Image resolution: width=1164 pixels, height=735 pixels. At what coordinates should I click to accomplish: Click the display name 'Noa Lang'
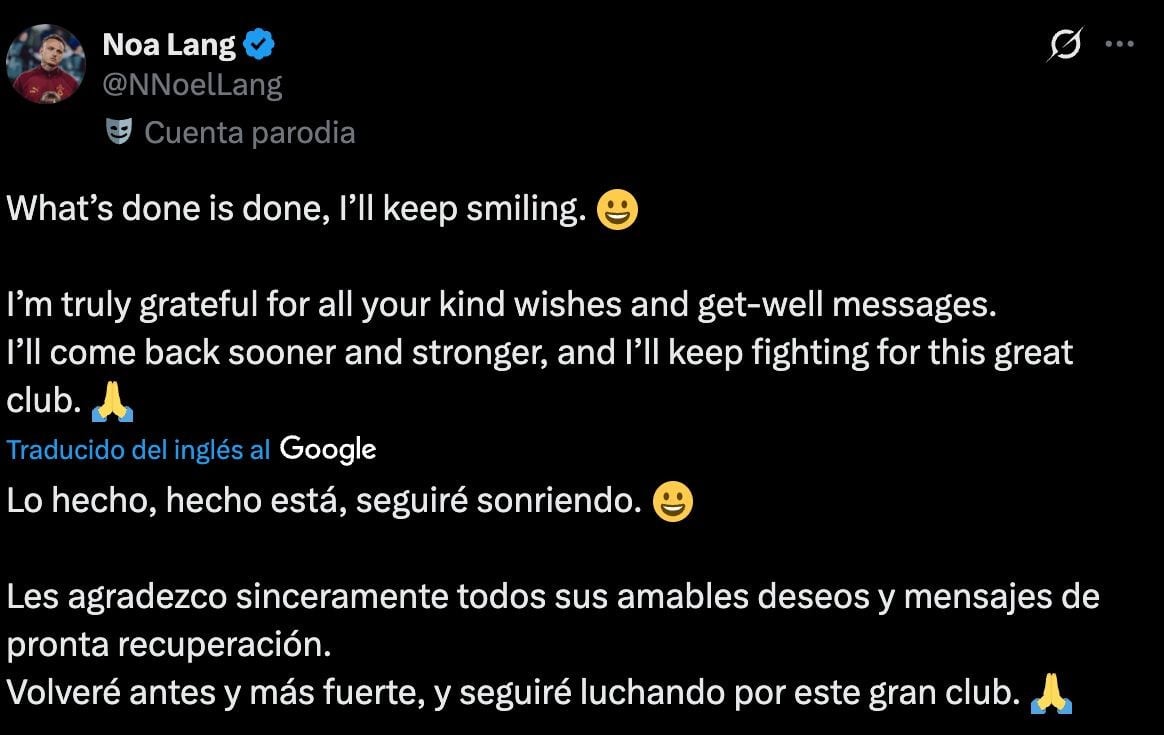169,43
